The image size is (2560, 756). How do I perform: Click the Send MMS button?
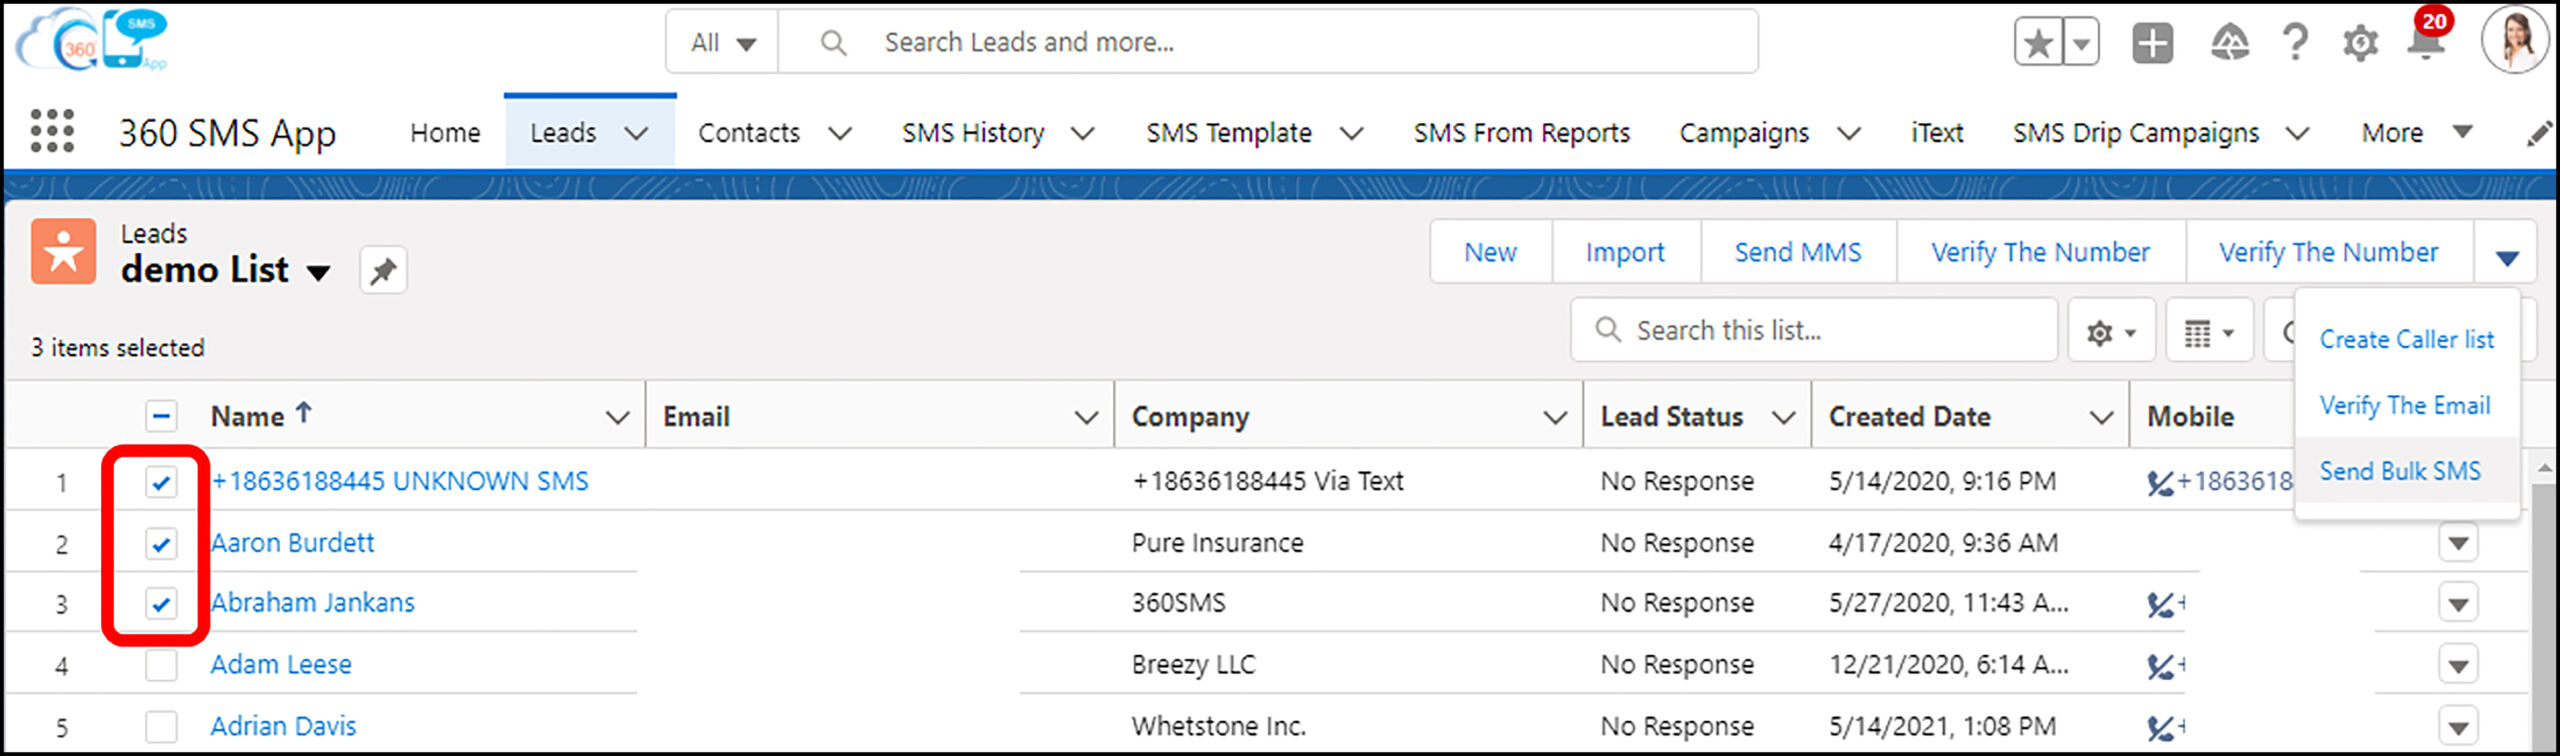[x=1798, y=253]
